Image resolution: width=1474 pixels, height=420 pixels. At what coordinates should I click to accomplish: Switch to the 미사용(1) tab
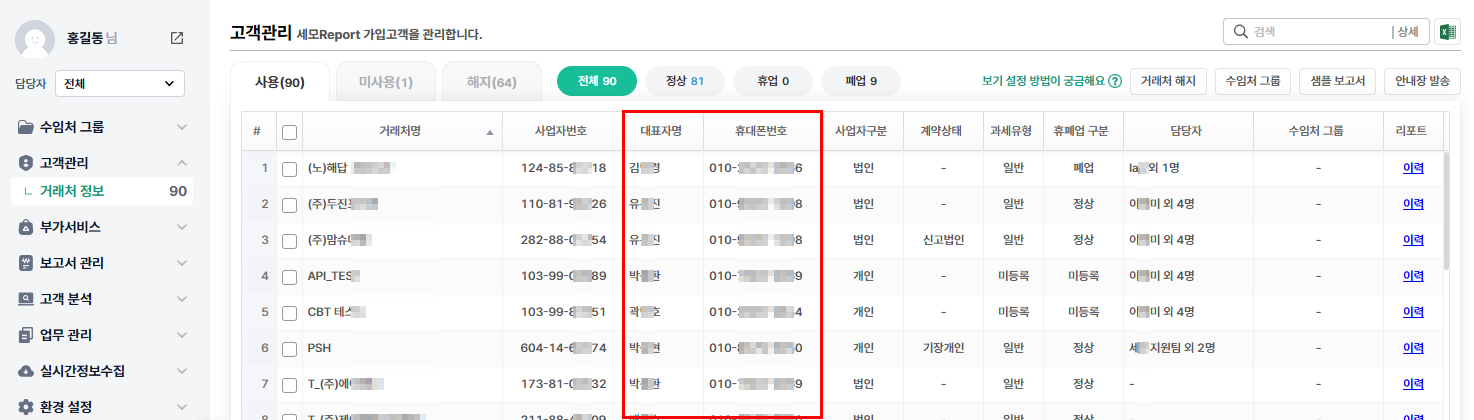click(385, 81)
